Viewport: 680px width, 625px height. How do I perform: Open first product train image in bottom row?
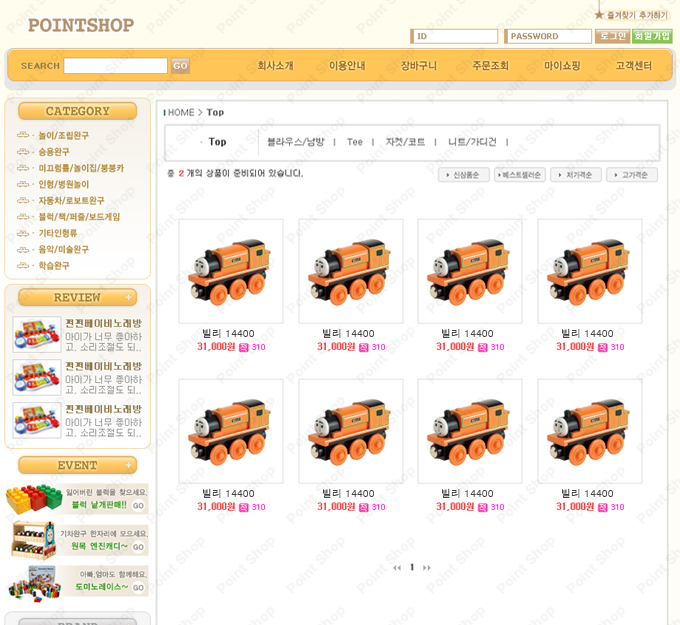231,431
